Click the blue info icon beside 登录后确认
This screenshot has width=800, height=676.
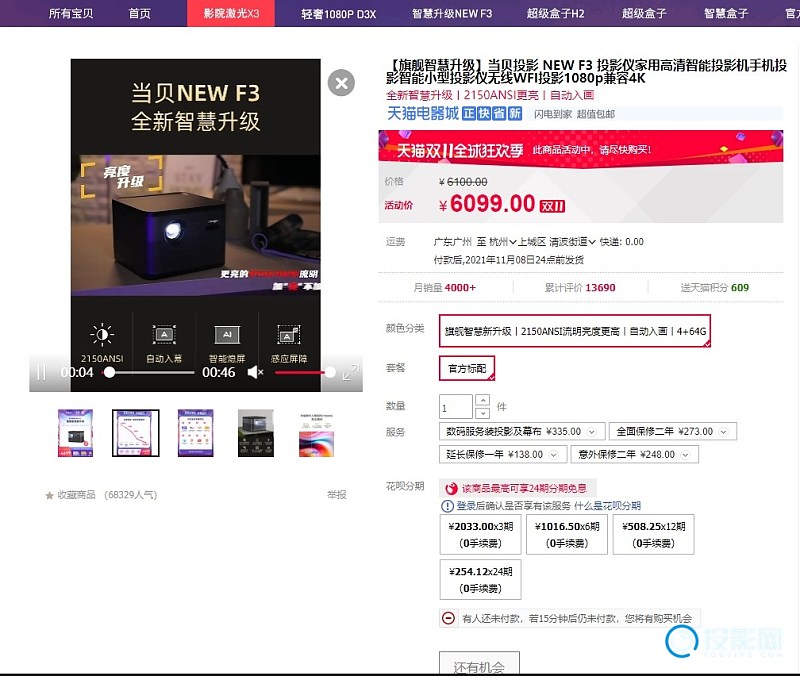pos(447,506)
